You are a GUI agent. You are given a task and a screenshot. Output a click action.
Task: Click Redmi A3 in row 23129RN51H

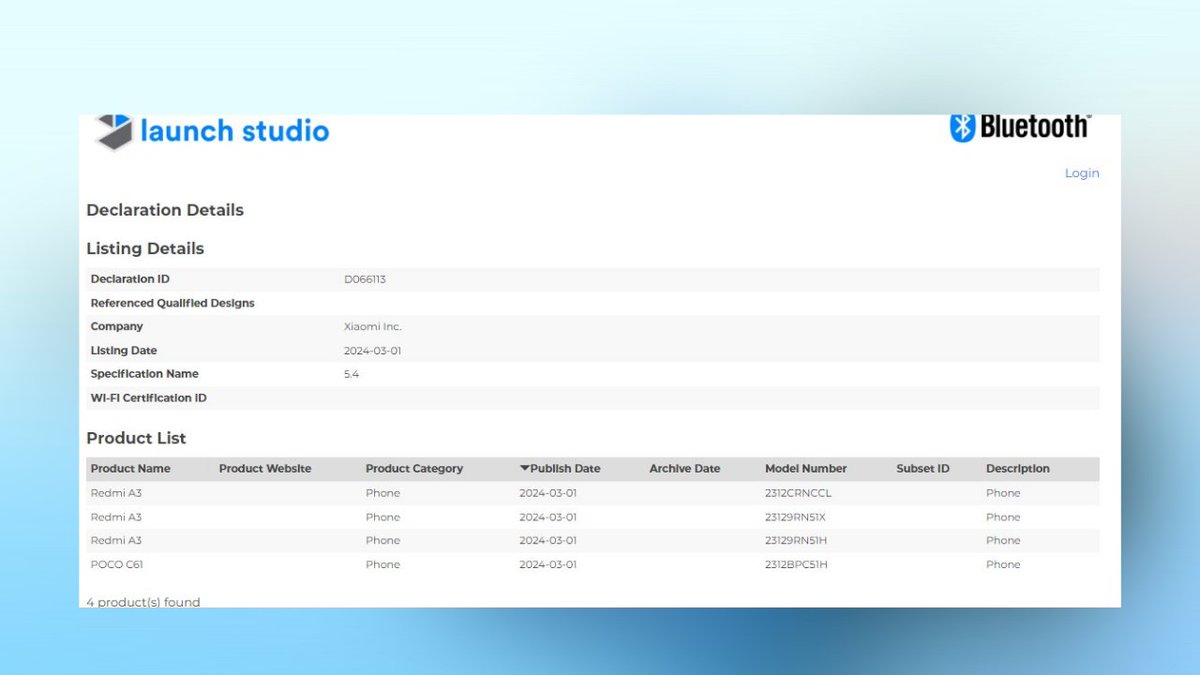[116, 540]
